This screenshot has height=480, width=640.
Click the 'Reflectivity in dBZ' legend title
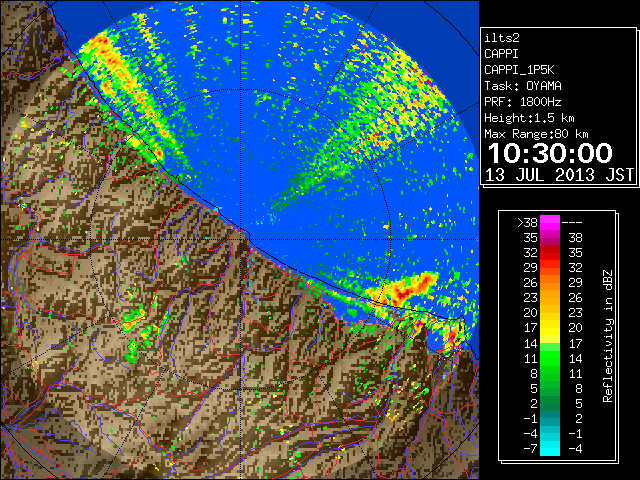pyautogui.click(x=608, y=336)
